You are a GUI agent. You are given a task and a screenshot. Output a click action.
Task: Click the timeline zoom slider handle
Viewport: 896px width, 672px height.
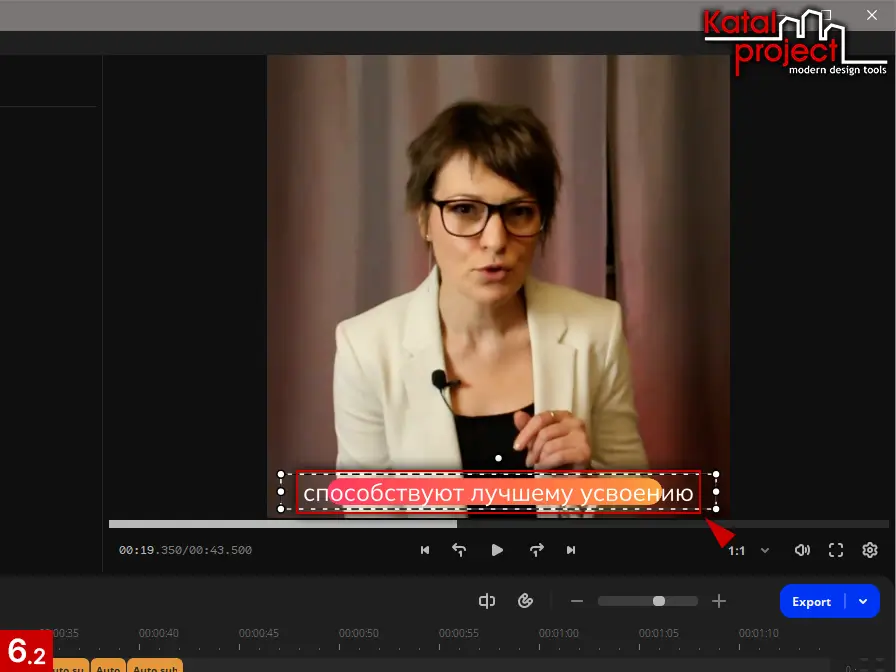pos(658,601)
